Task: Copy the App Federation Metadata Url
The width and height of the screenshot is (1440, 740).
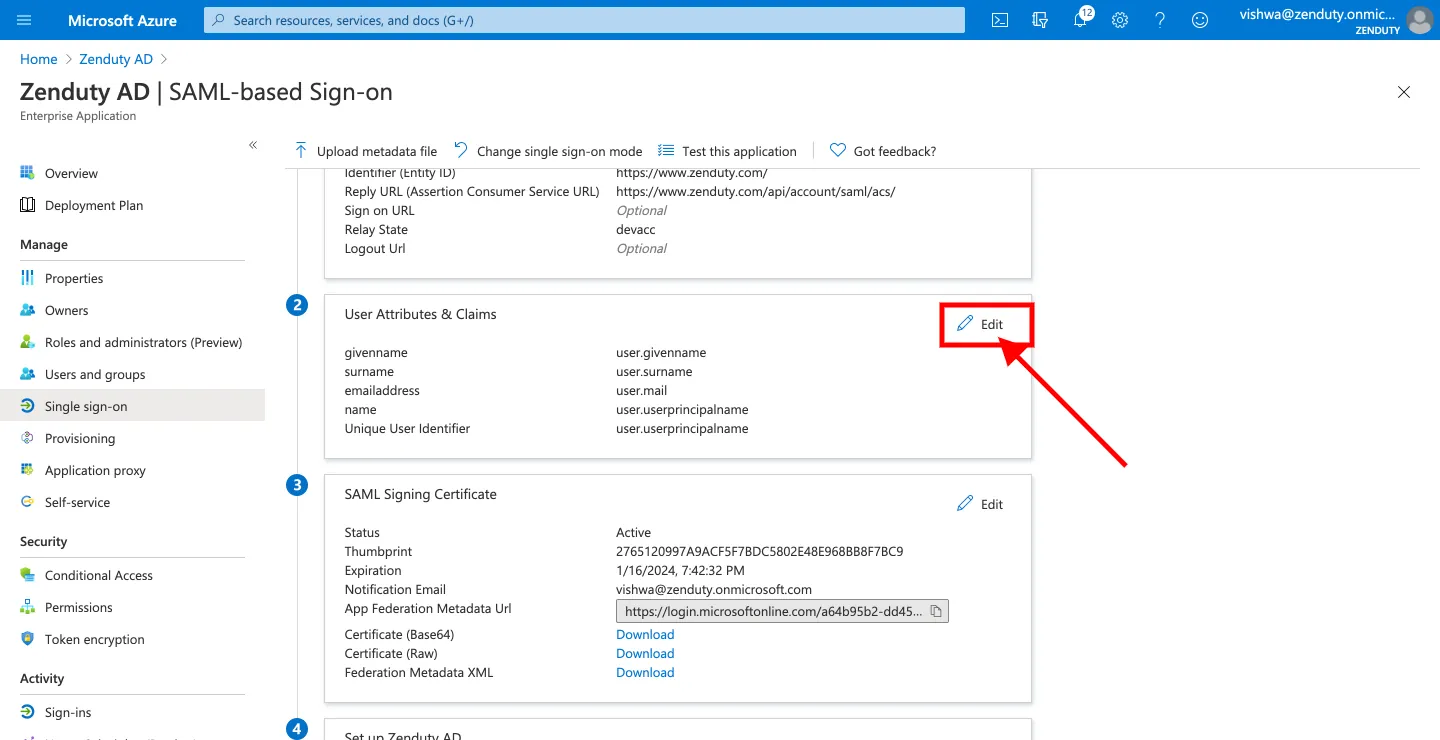Action: coord(936,611)
